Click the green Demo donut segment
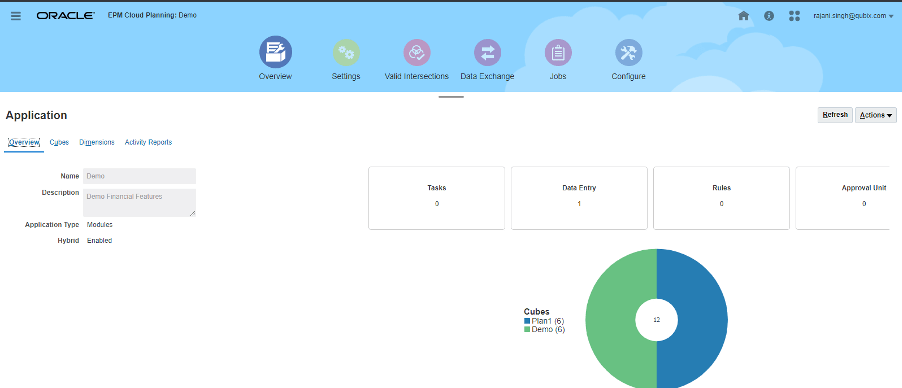This screenshot has width=902, height=388. pos(611,319)
